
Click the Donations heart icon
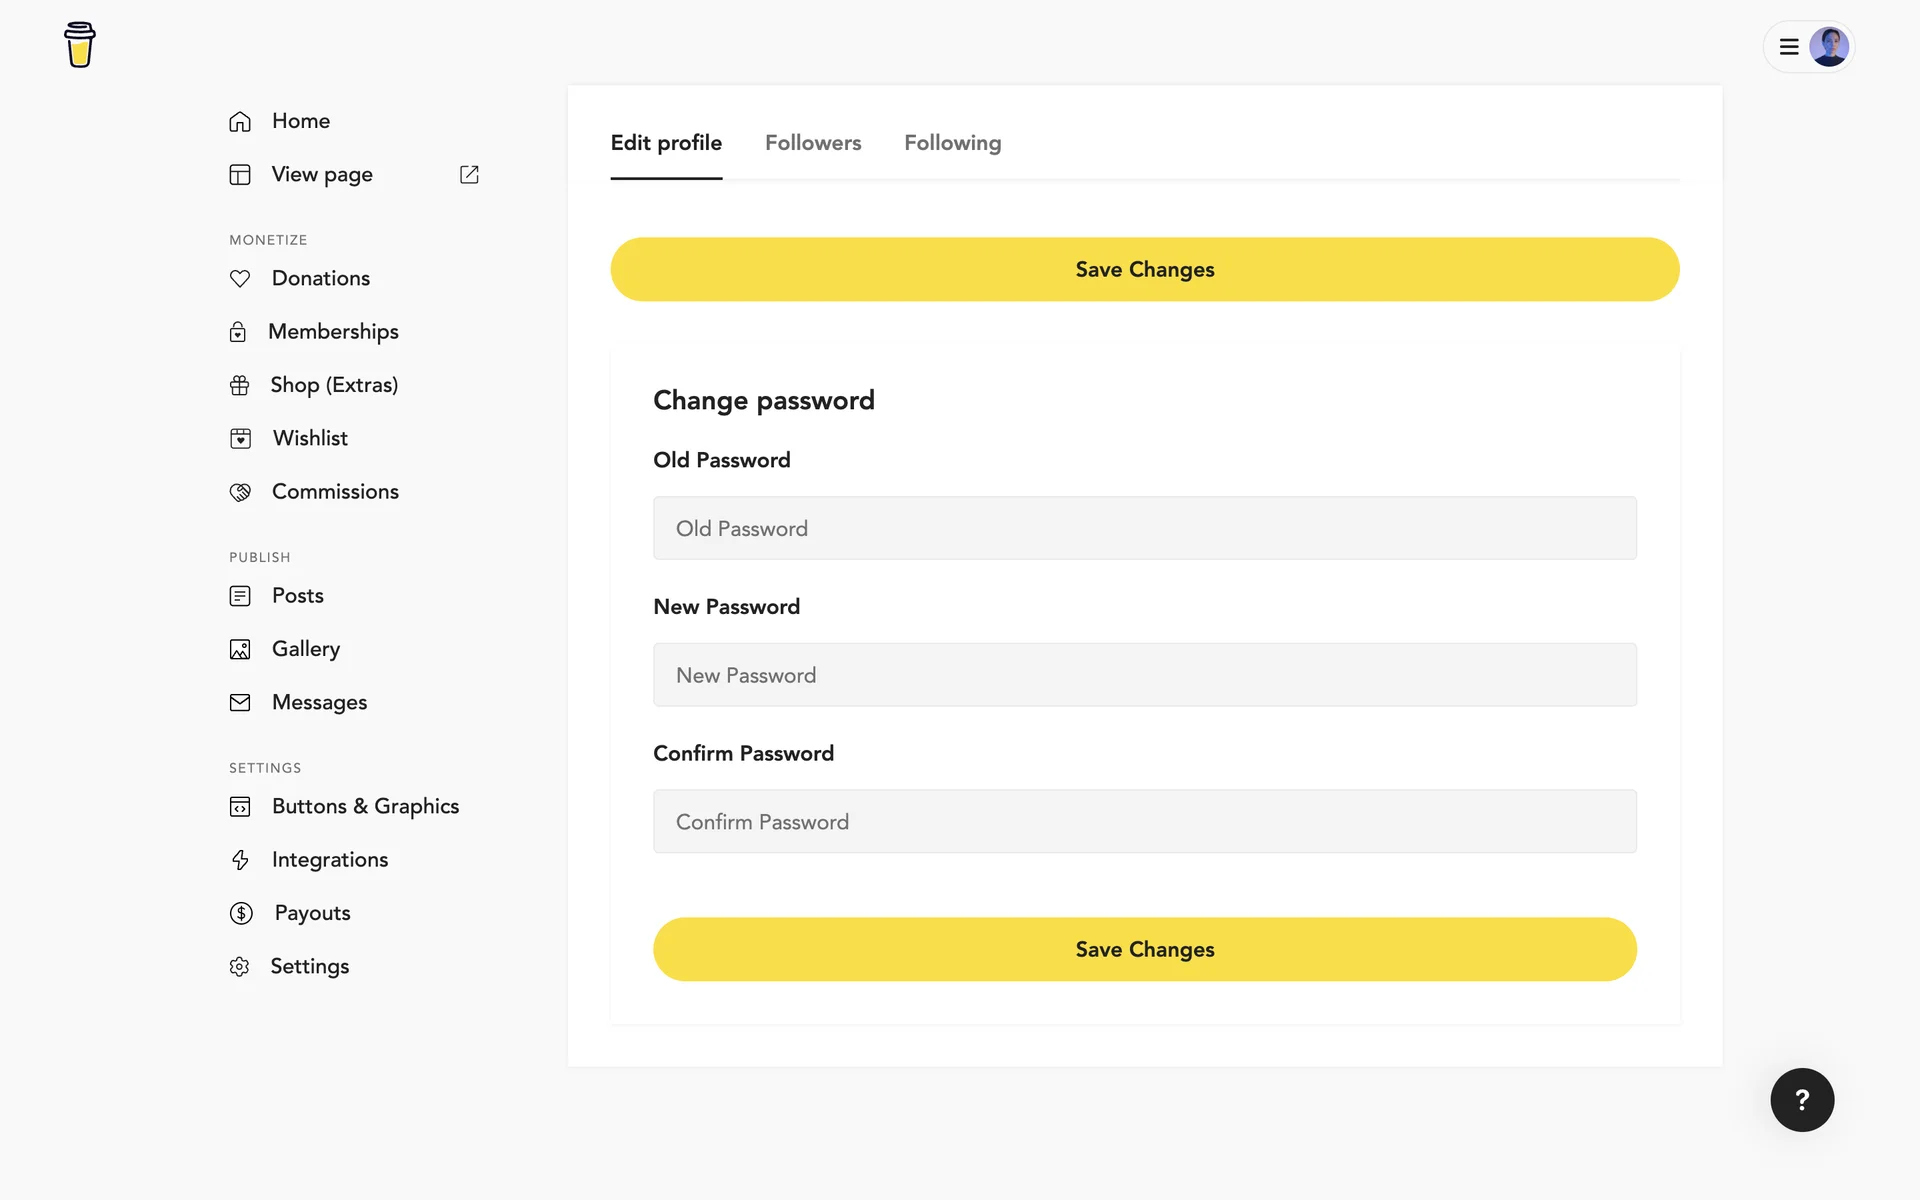pos(240,278)
